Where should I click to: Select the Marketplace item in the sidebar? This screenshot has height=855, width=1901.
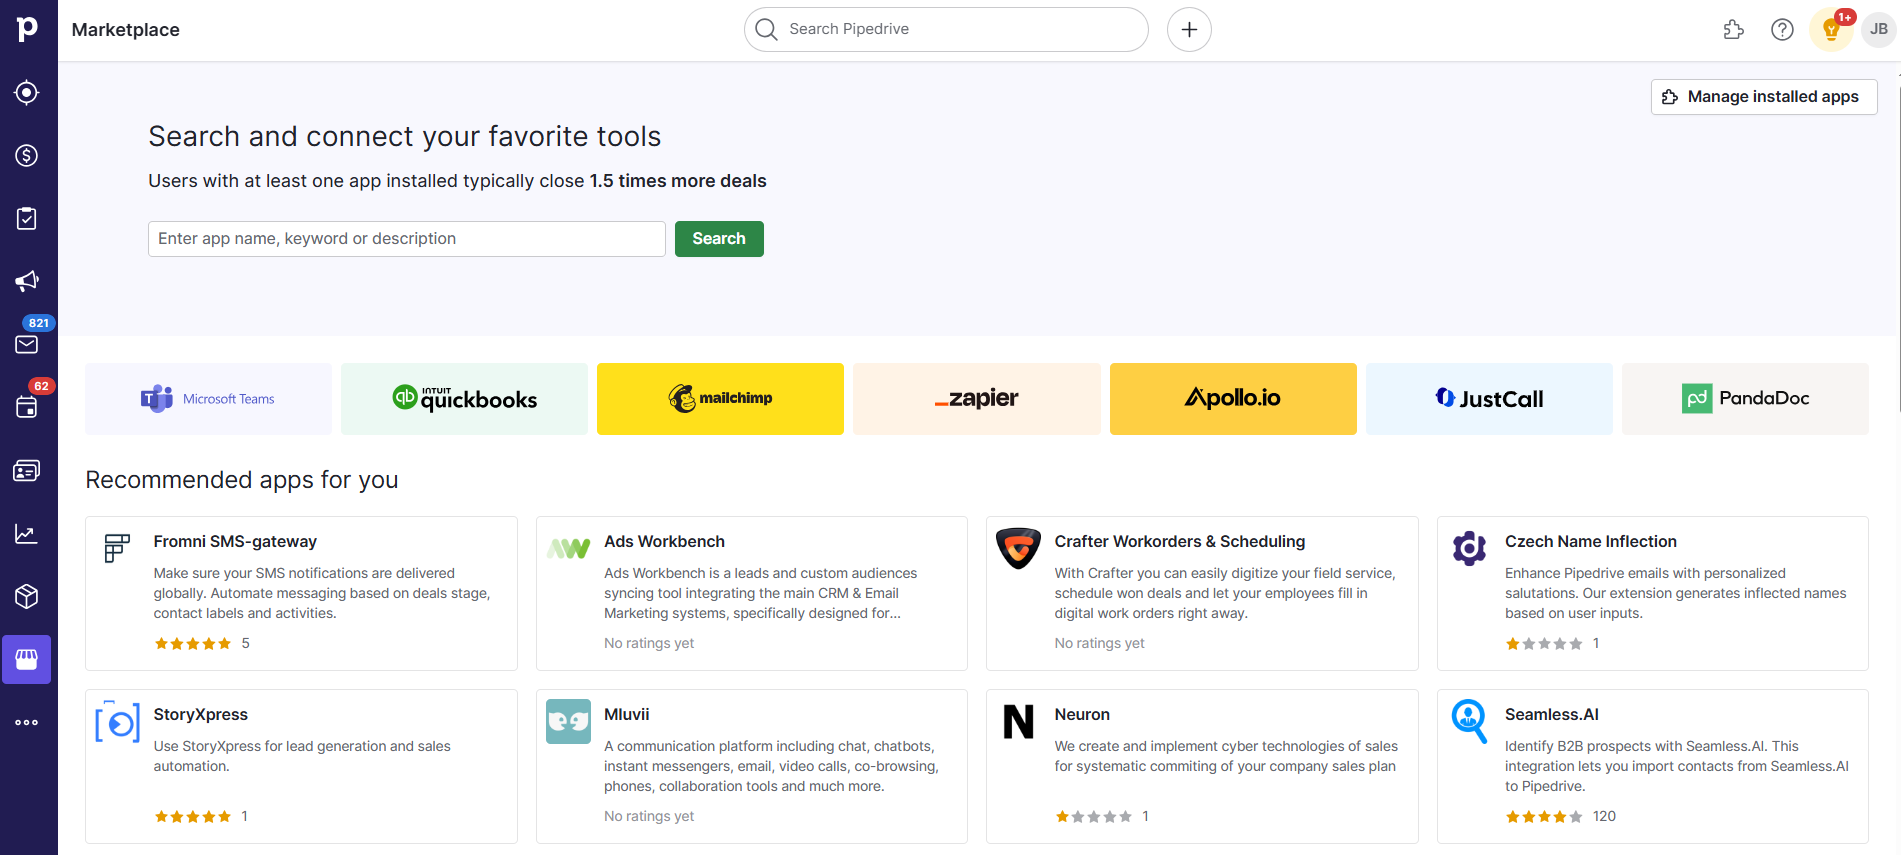[27, 660]
